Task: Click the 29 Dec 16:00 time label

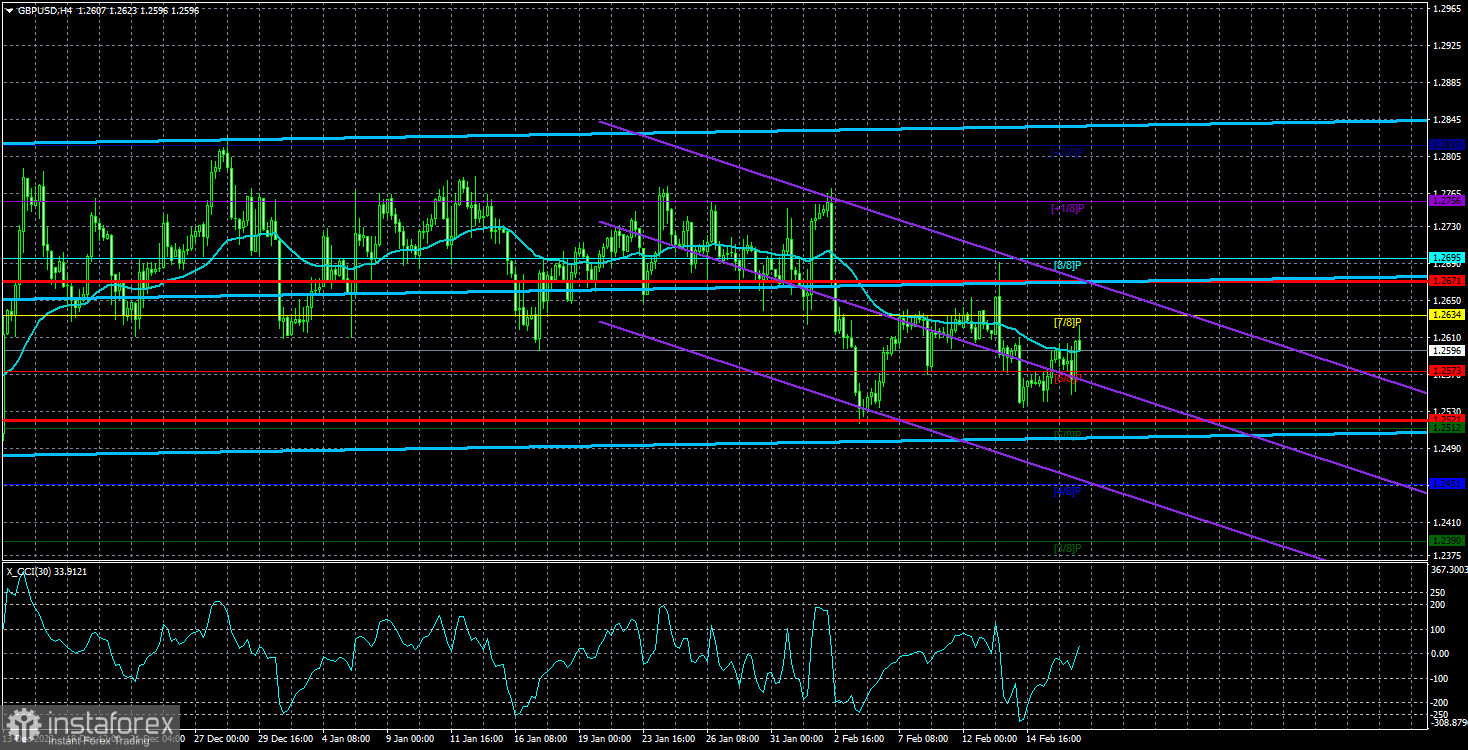Action: (286, 739)
